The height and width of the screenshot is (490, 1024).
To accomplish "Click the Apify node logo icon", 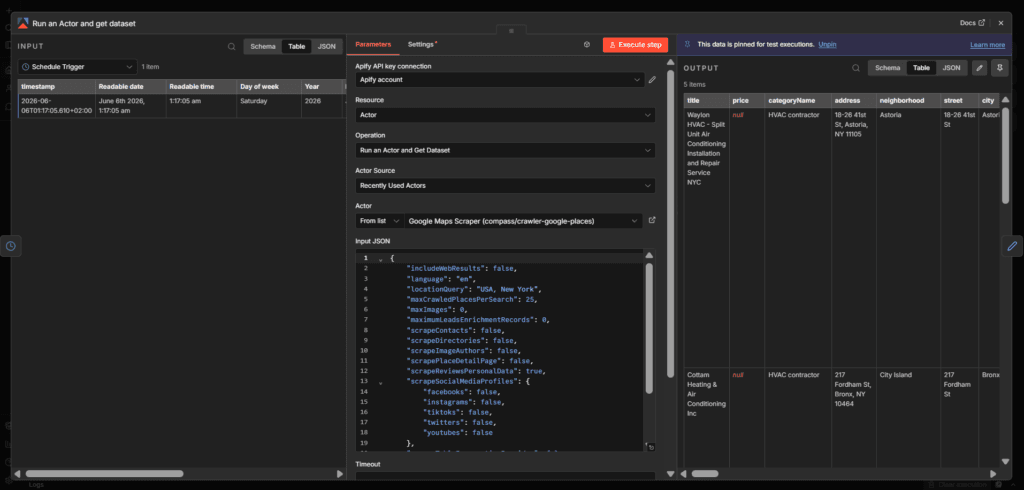I will click(x=23, y=23).
